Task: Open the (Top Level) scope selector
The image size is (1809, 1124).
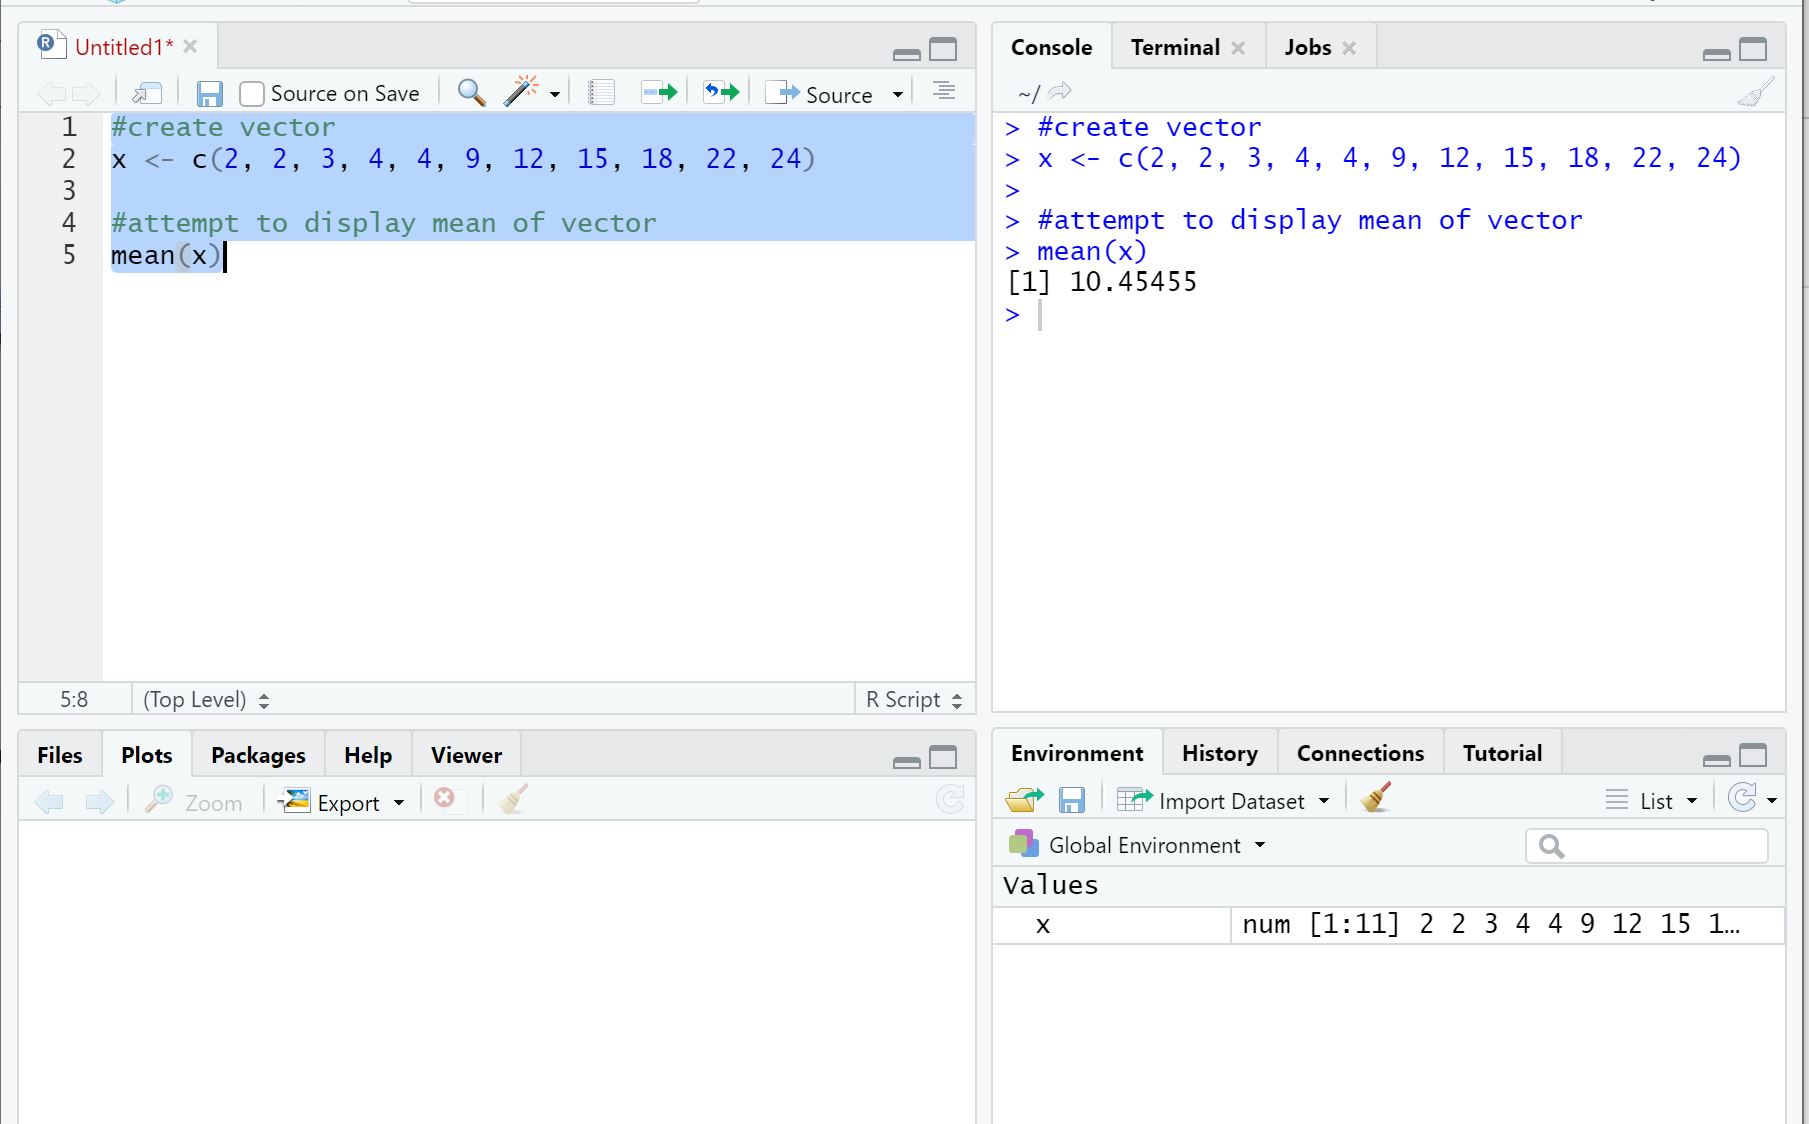Action: coord(206,699)
